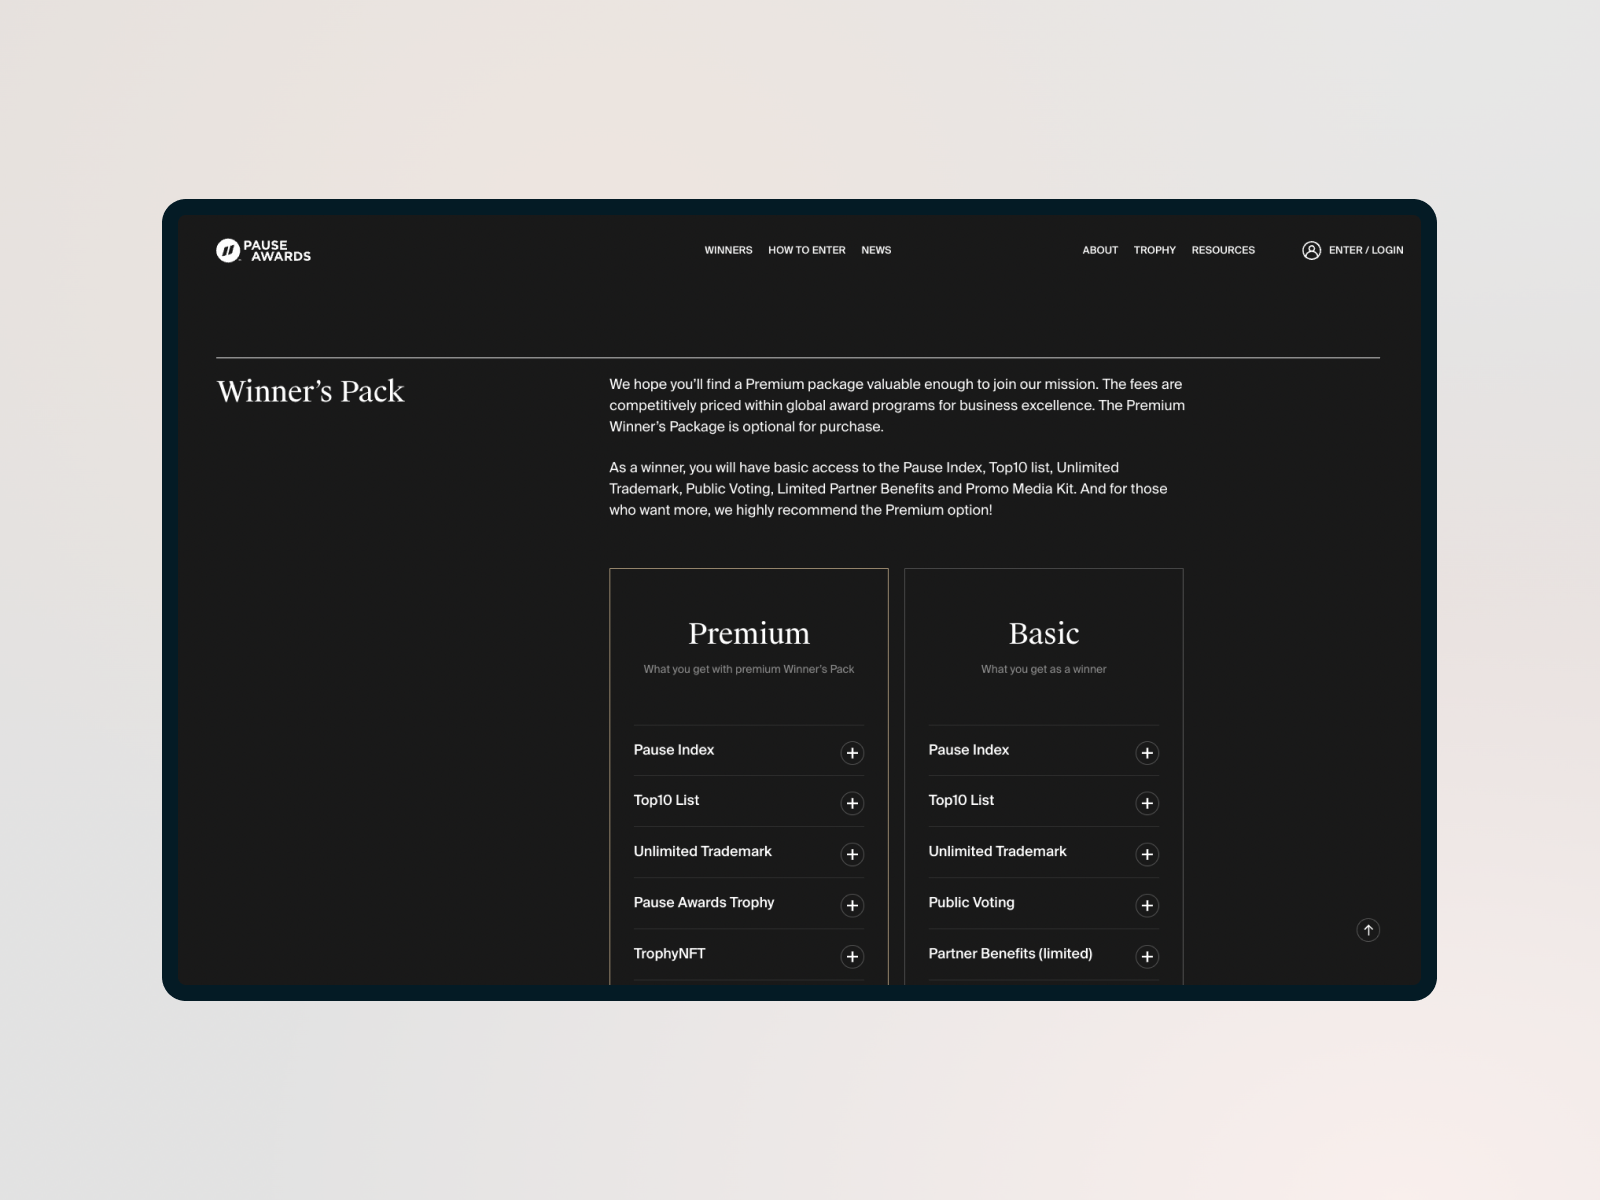Click the Pause Awards logo
Viewport: 1600px width, 1200px height.
pyautogui.click(x=263, y=250)
